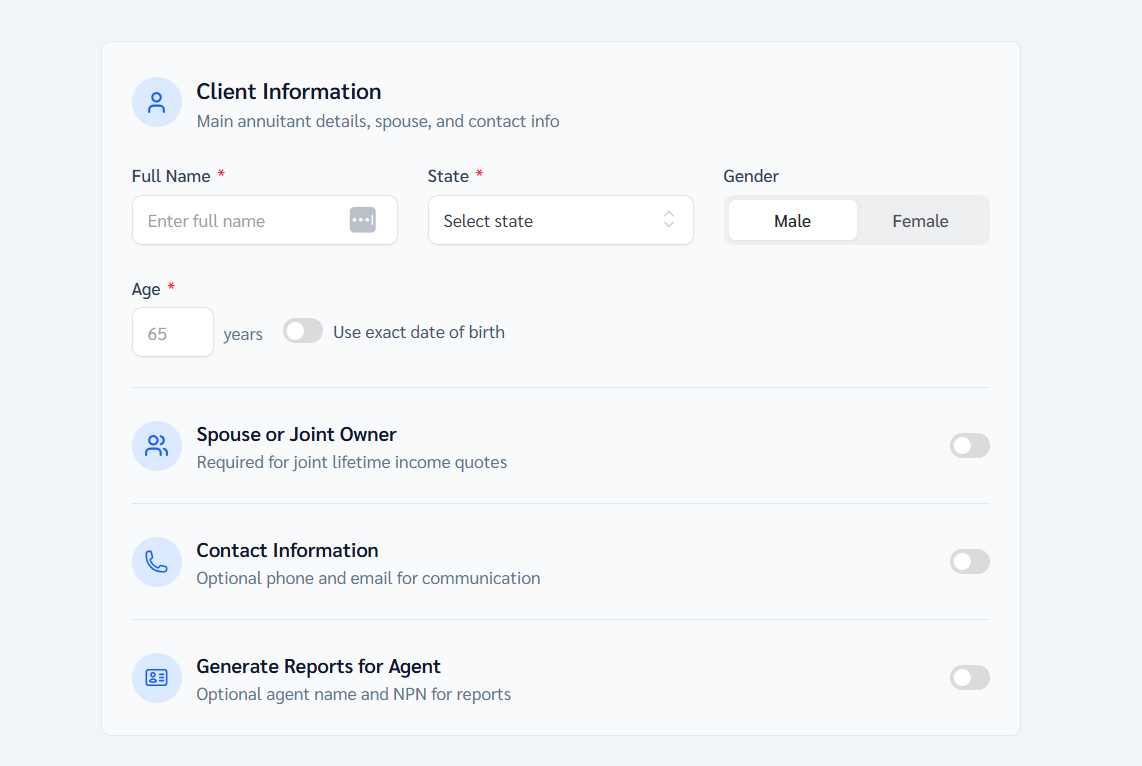Click the 'Gender' field label
The image size is (1142, 766).
751,176
